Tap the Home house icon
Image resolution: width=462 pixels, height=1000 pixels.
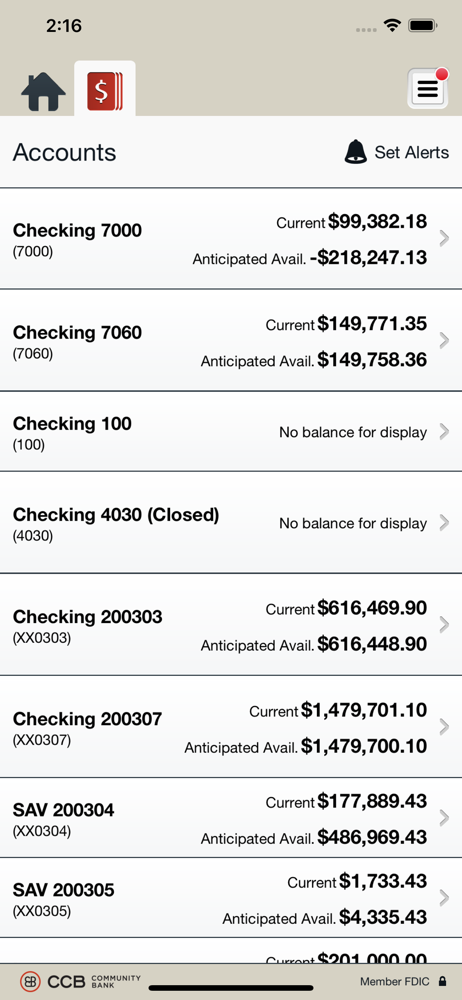[x=43, y=92]
